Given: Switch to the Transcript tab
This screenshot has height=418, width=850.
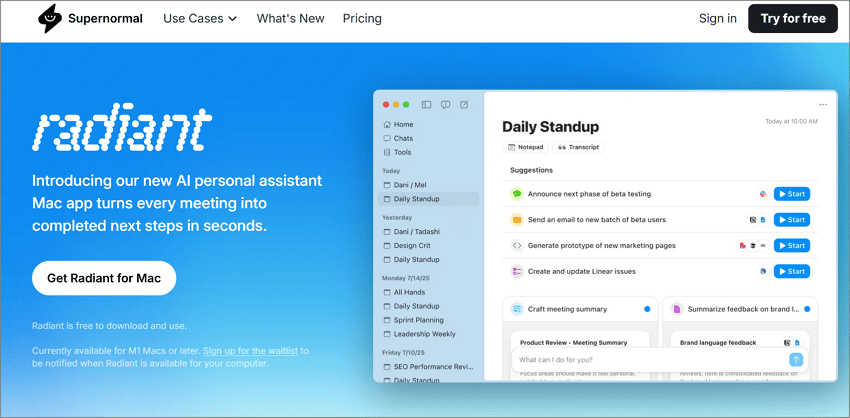Looking at the screenshot, I should [578, 147].
